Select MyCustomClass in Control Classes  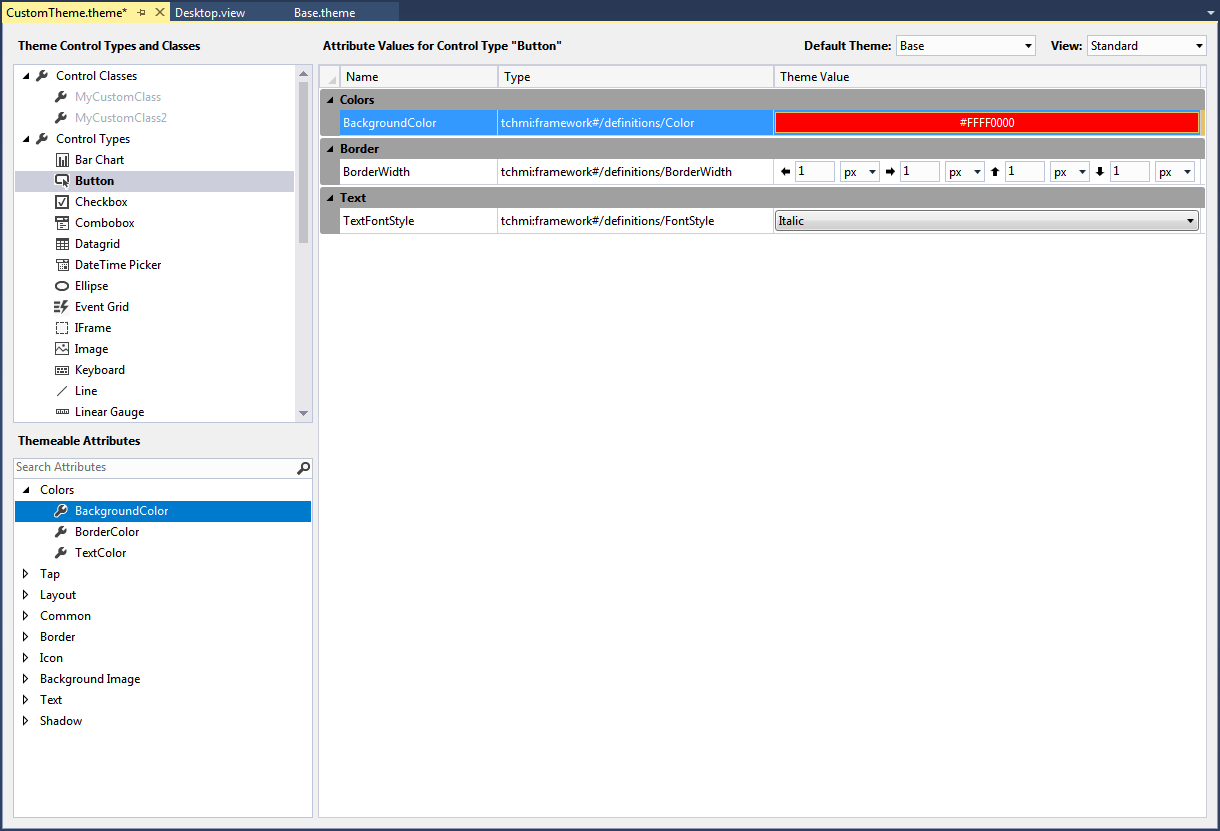118,97
